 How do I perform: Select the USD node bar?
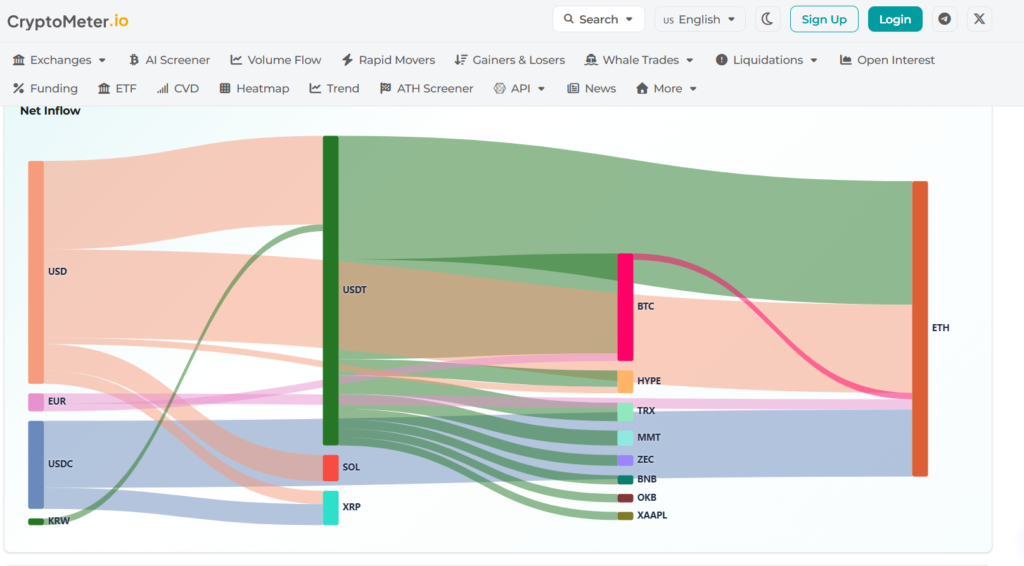coord(36,272)
